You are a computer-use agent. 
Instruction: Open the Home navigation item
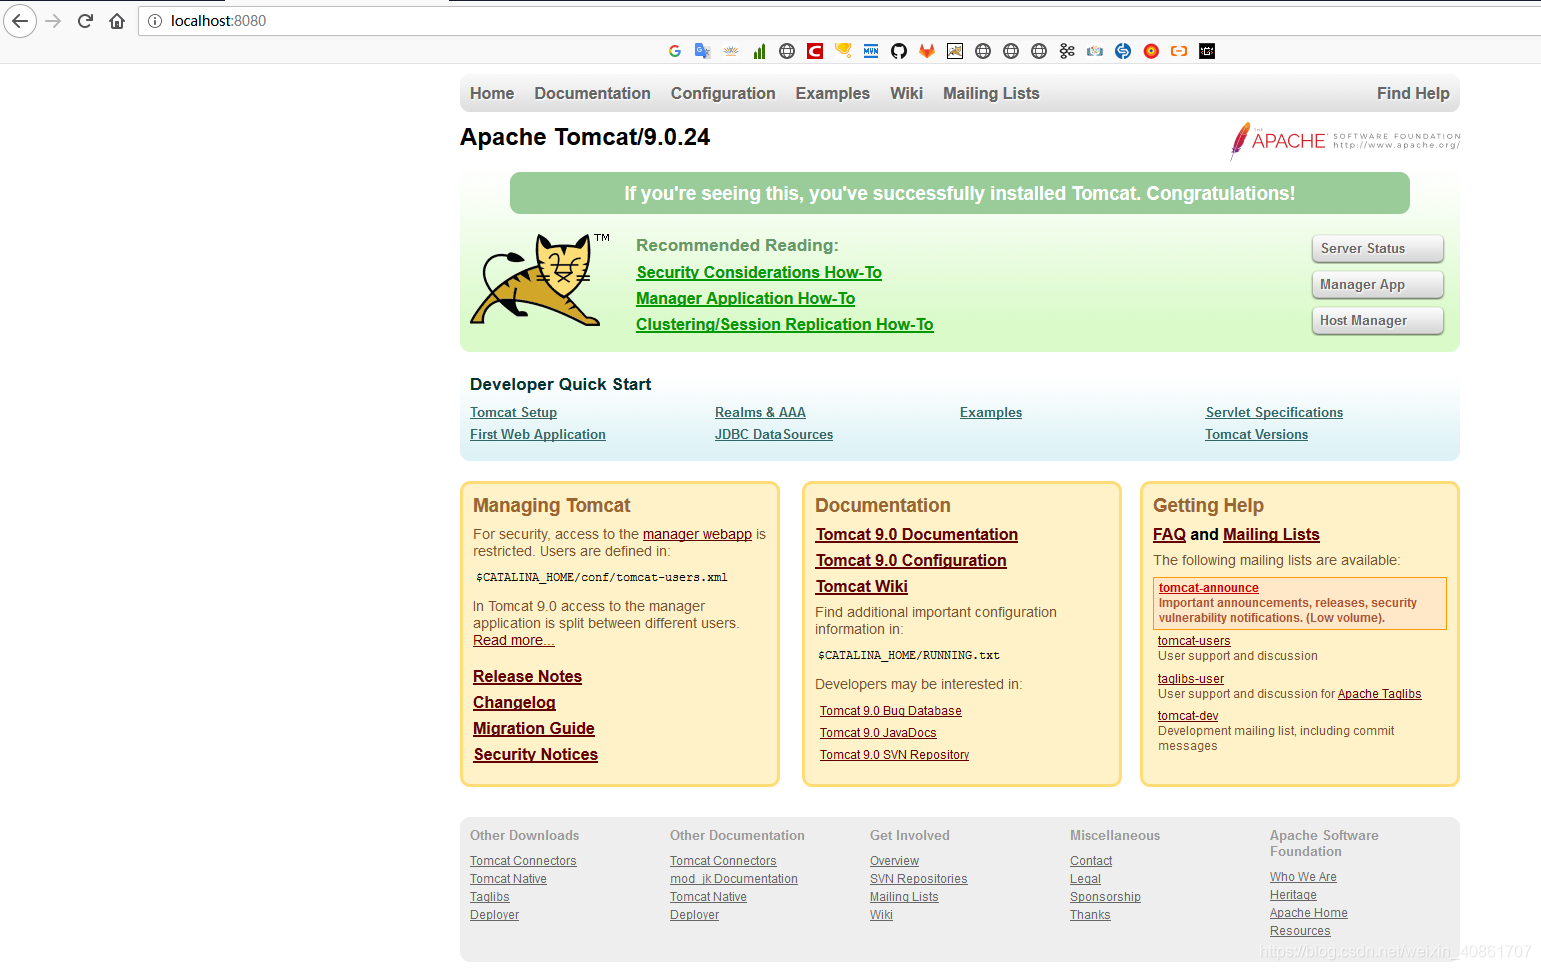(x=492, y=93)
